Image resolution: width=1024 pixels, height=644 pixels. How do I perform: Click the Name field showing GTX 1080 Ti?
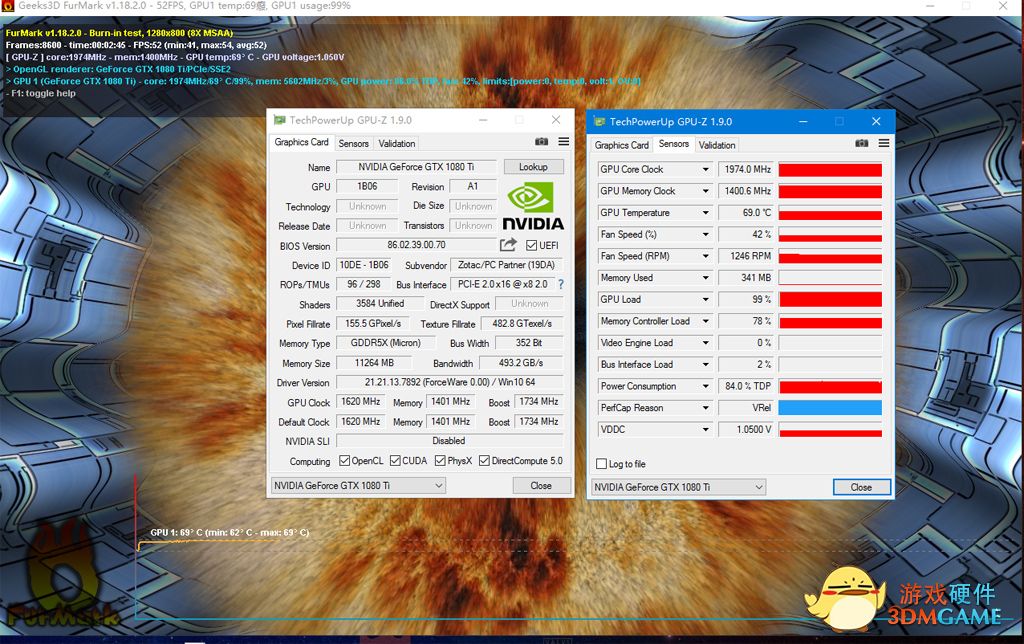point(416,167)
